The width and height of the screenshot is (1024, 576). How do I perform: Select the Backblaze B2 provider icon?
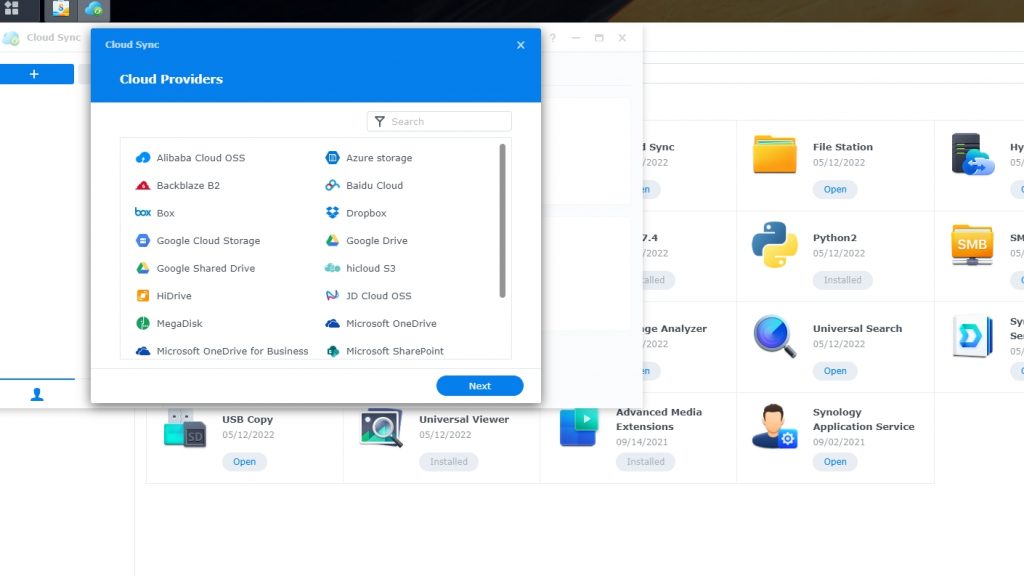click(142, 185)
